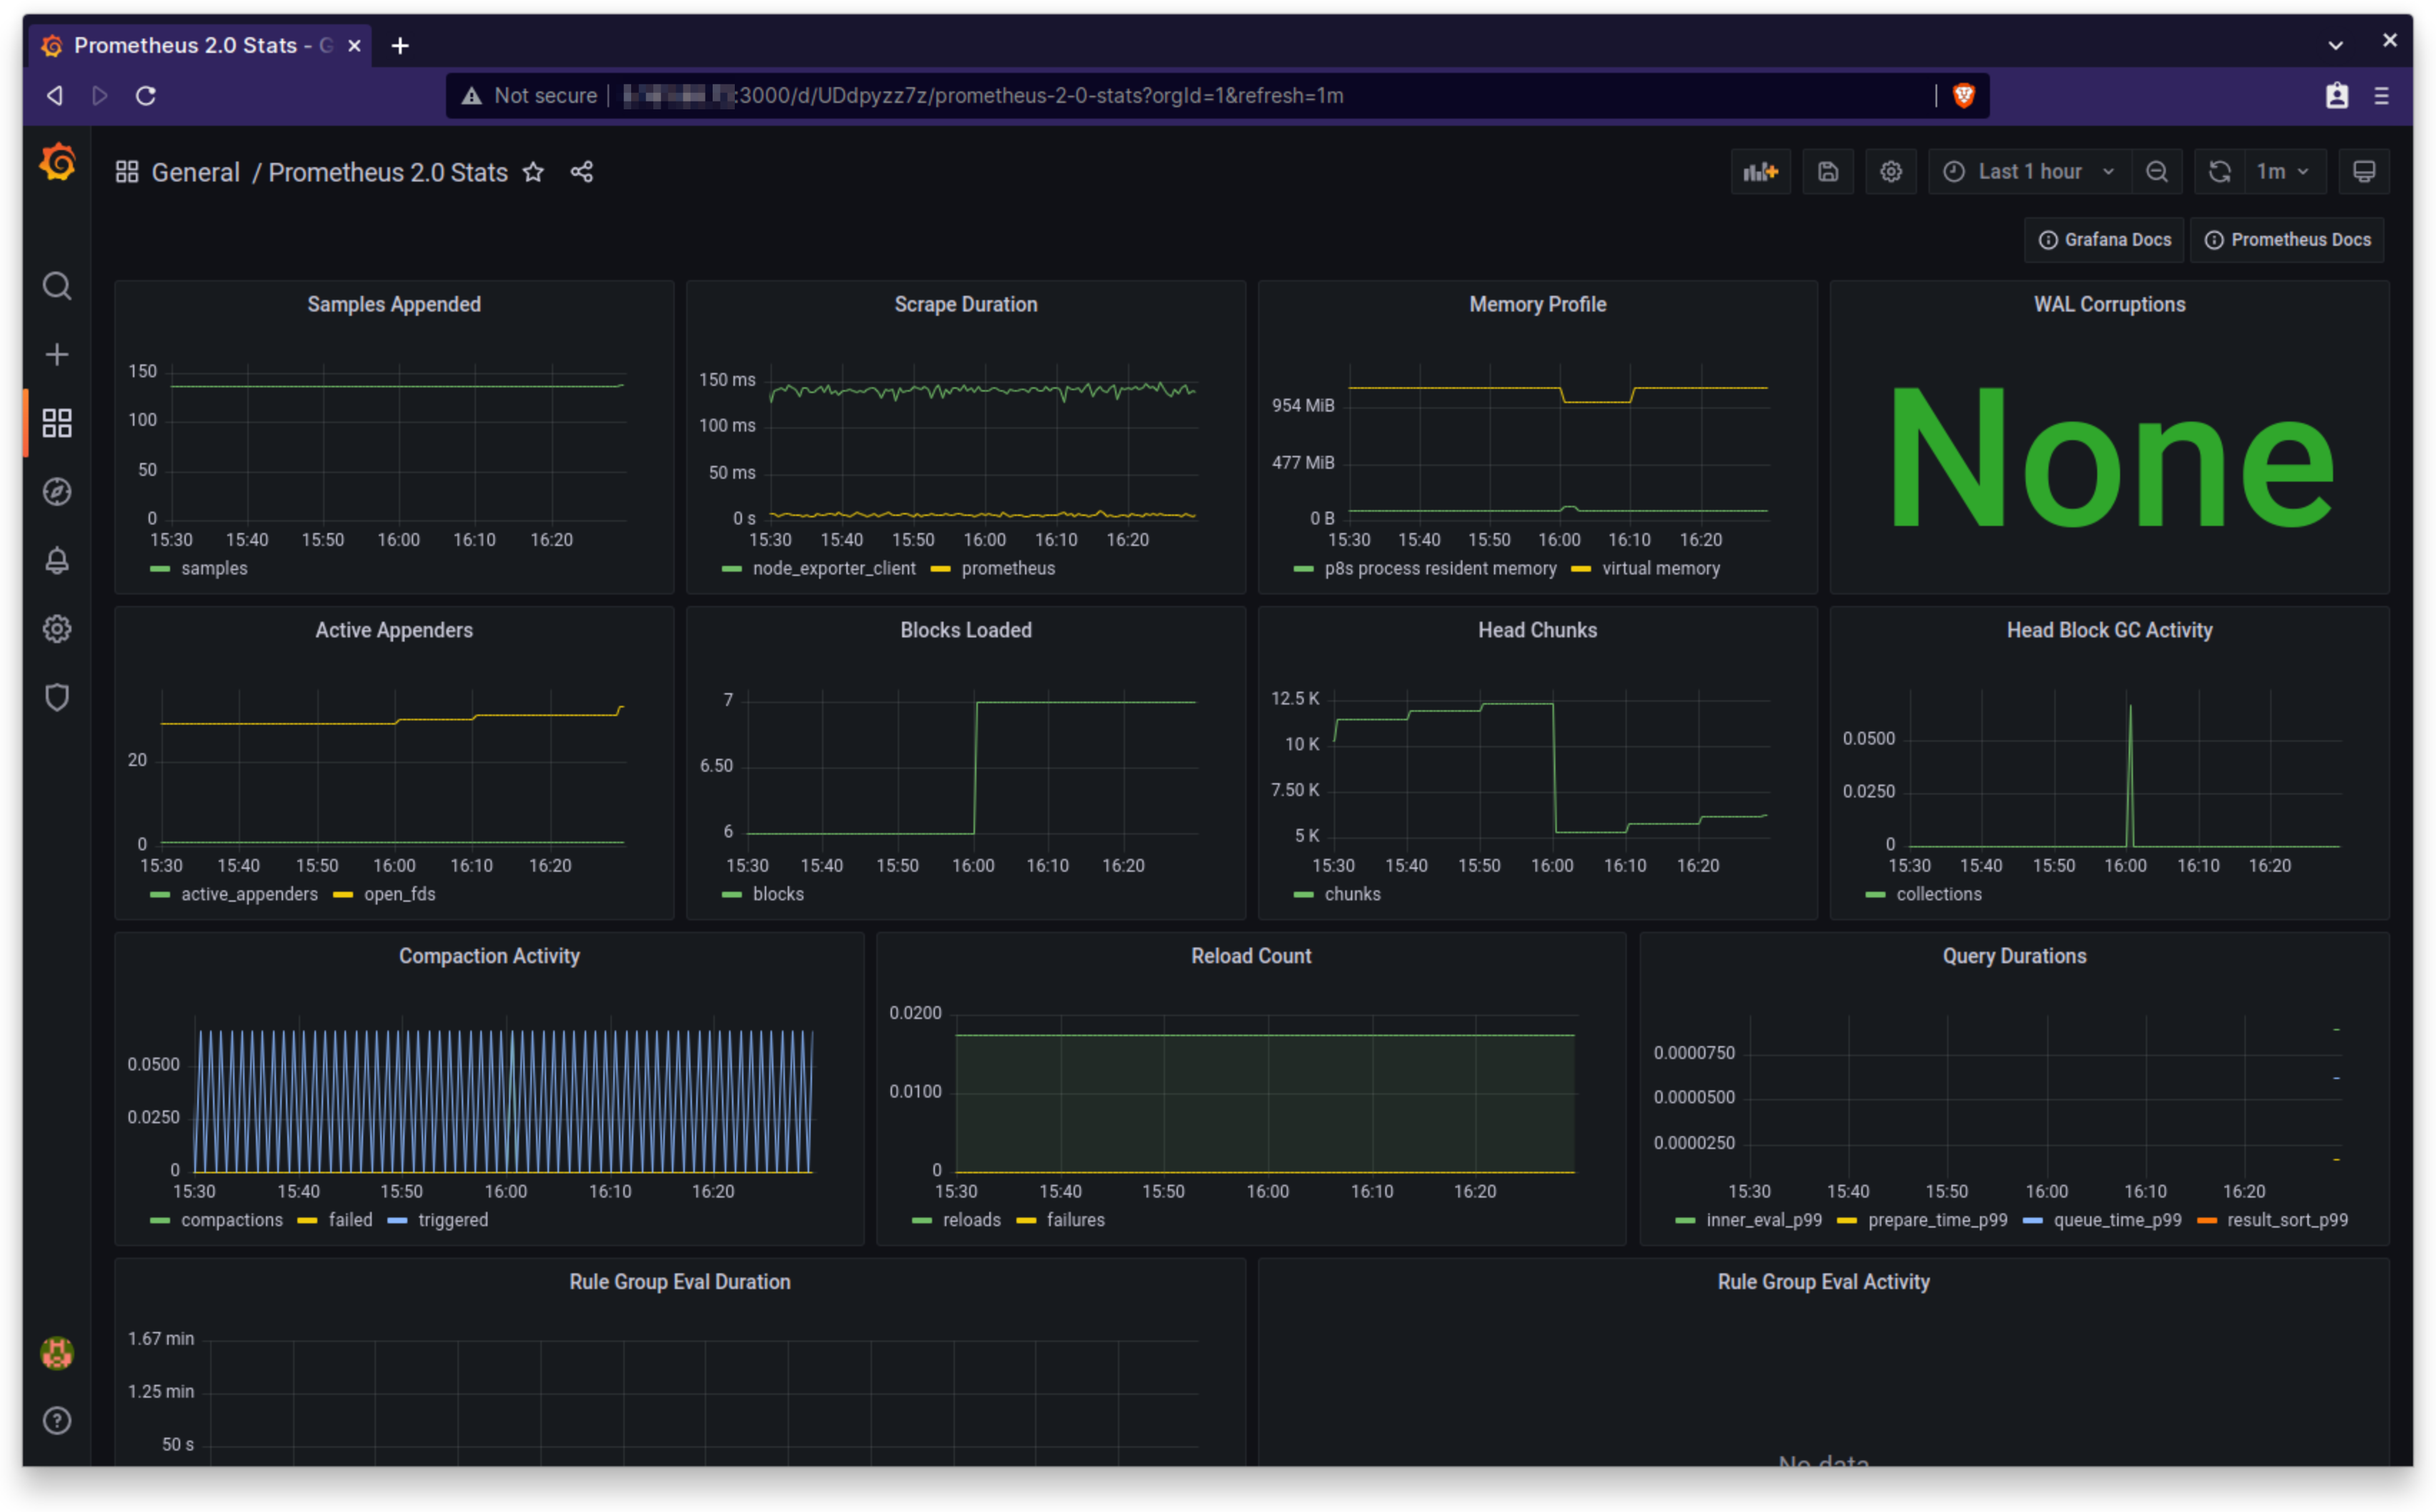The width and height of the screenshot is (2436, 1512).
Task: Open the share dashboard icon
Action: [x=582, y=172]
